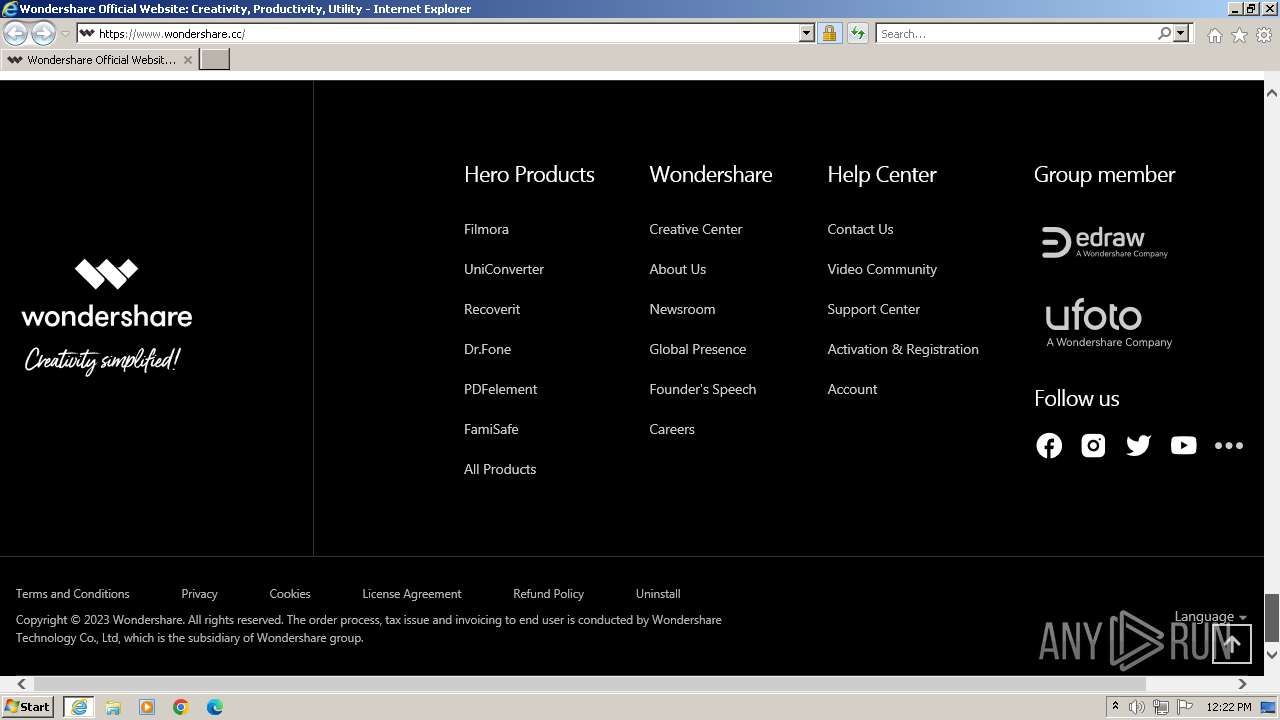Click the volume speaker tray icon
The height and width of the screenshot is (720, 1280).
[x=1137, y=707]
